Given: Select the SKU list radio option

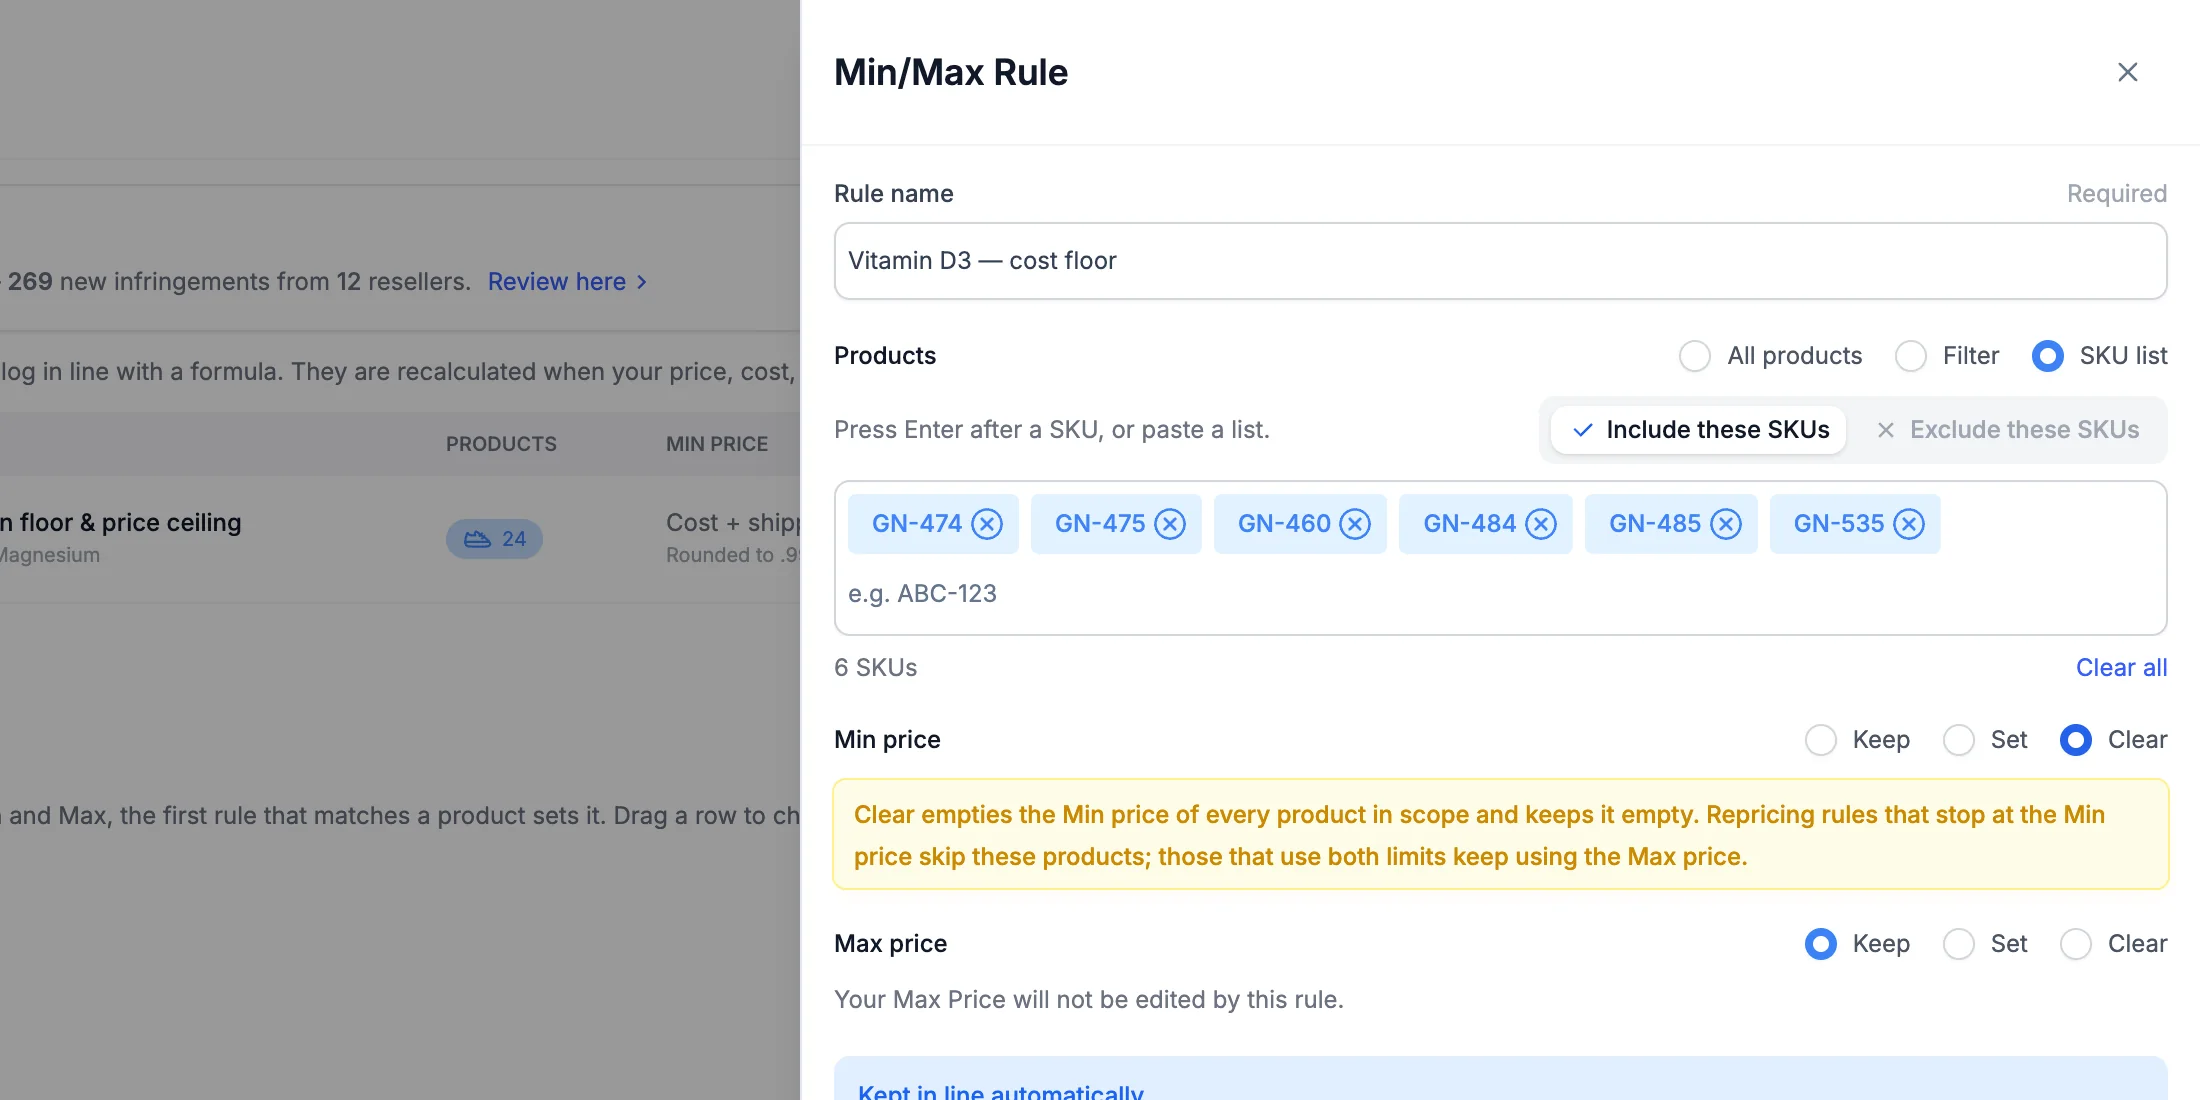Looking at the screenshot, I should pyautogui.click(x=2048, y=356).
